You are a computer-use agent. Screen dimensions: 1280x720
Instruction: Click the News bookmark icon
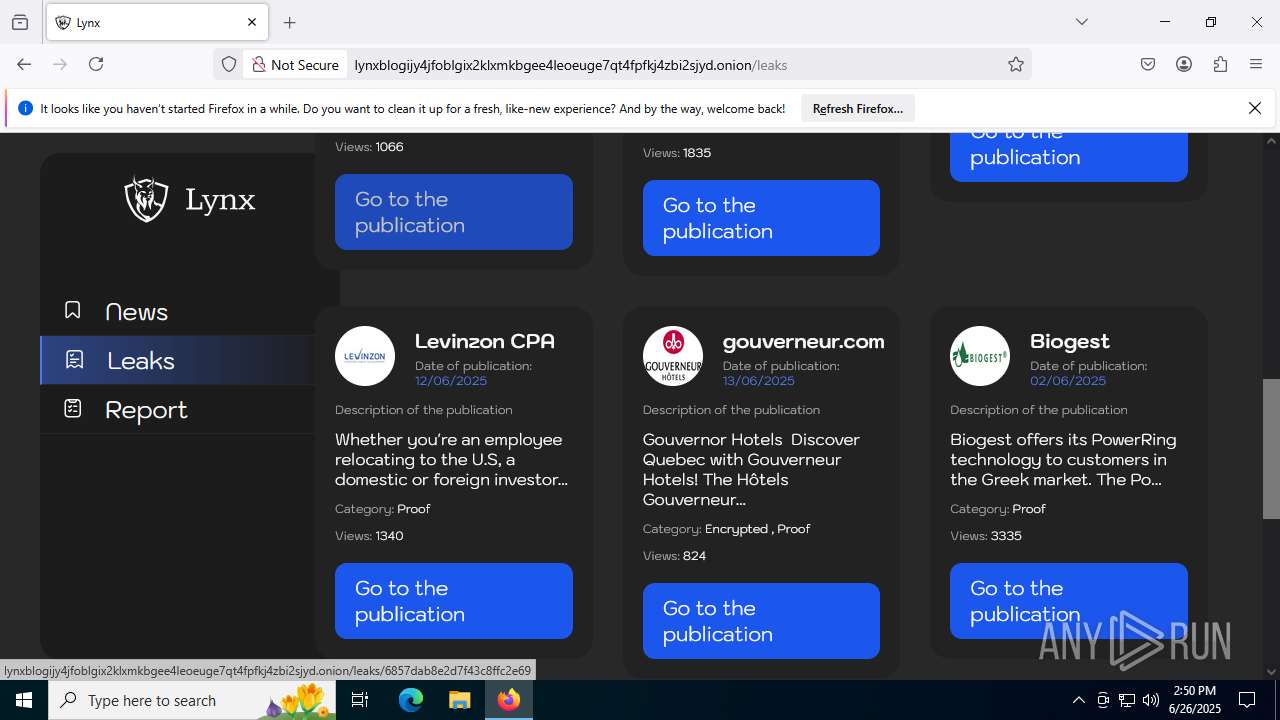72,310
